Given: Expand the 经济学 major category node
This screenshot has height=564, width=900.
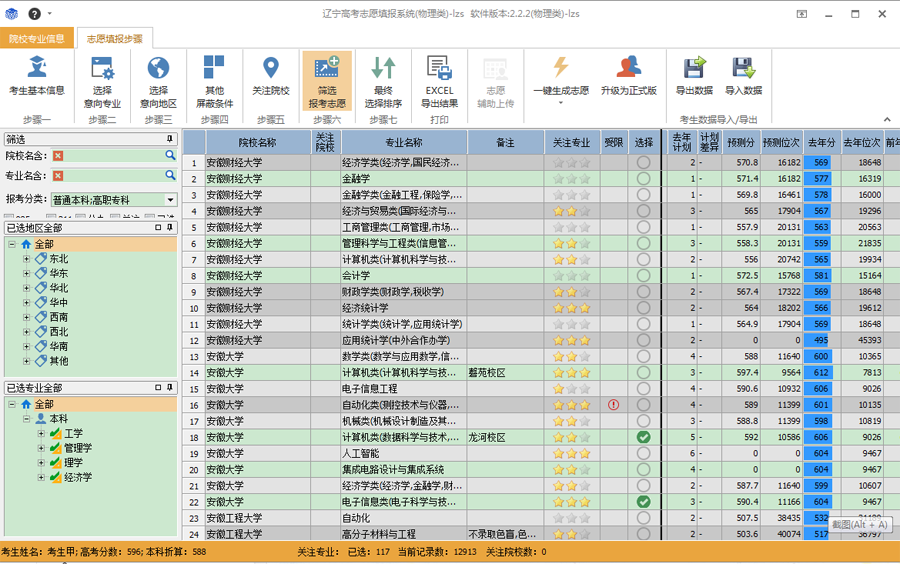Looking at the screenshot, I should (x=41, y=477).
